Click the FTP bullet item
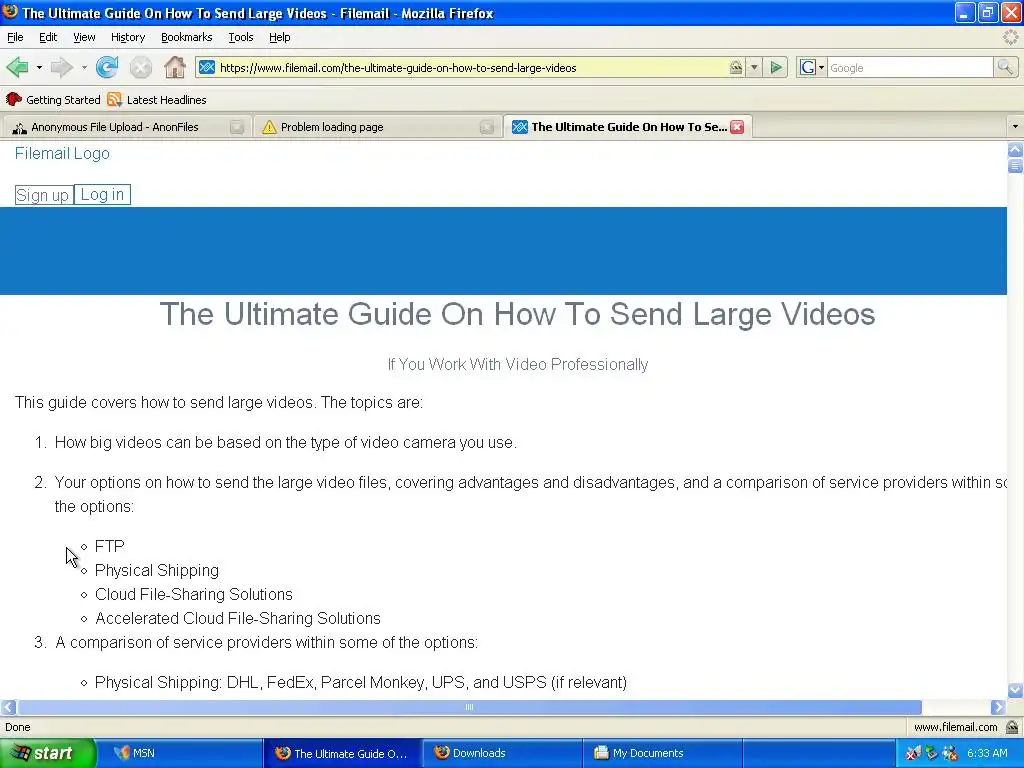 tap(110, 546)
